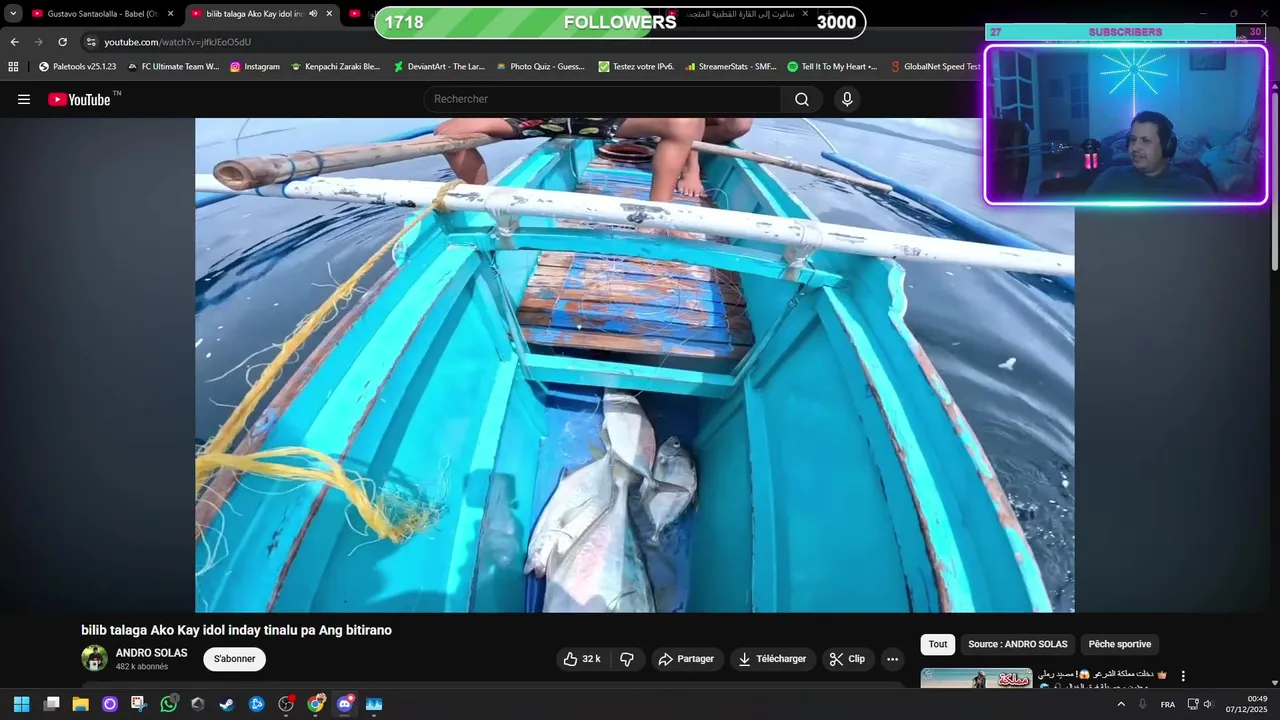Open the Paletools v25.1.23 bookmark
1280x720 pixels.
[77, 67]
